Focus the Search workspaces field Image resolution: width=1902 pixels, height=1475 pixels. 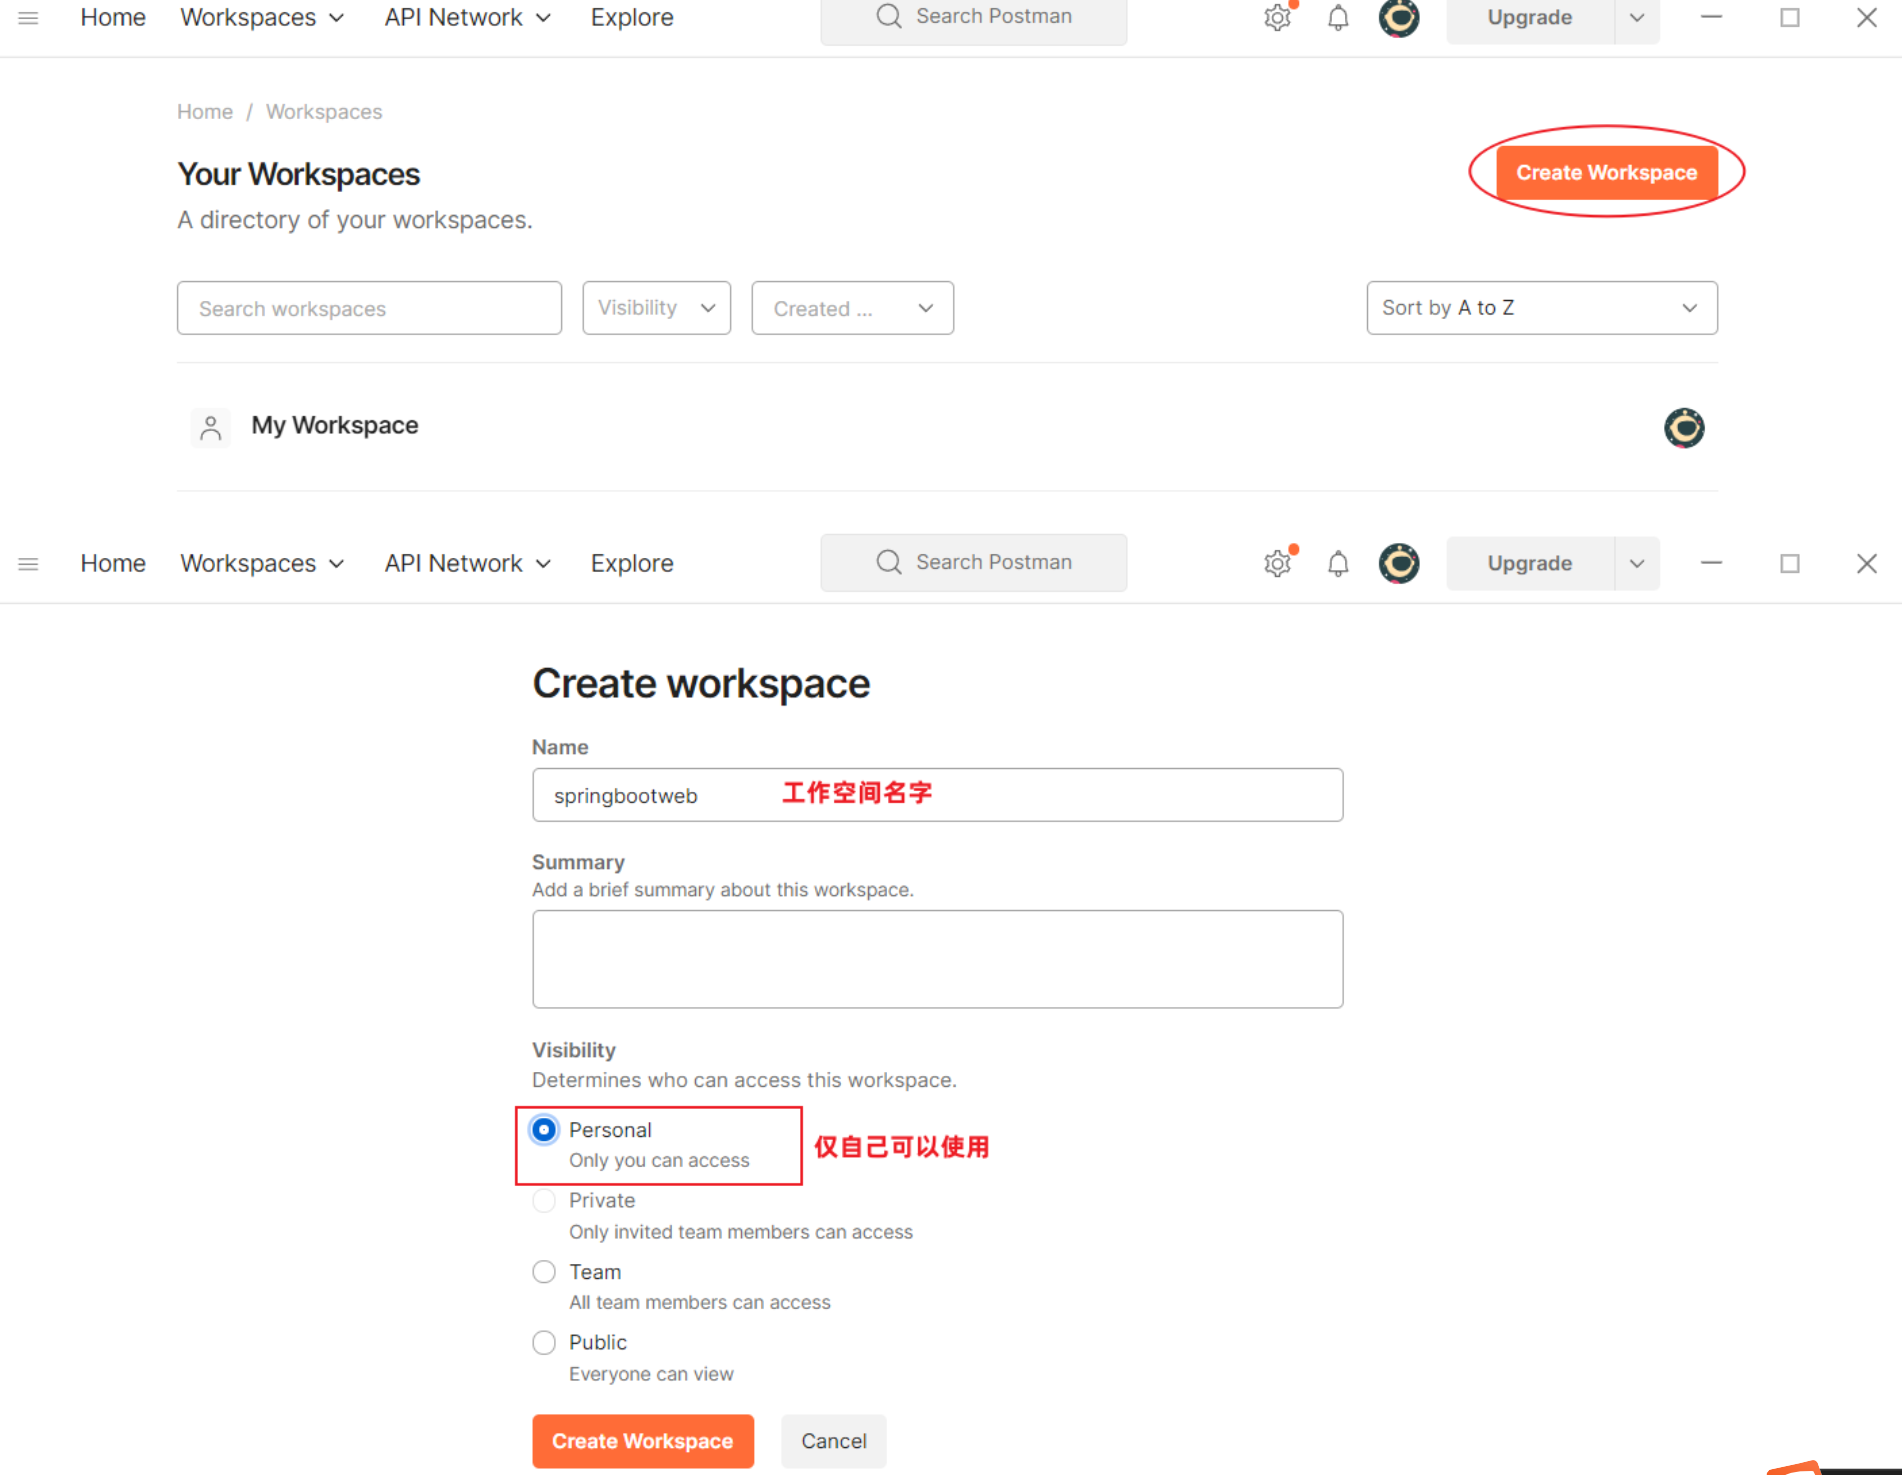(x=369, y=308)
